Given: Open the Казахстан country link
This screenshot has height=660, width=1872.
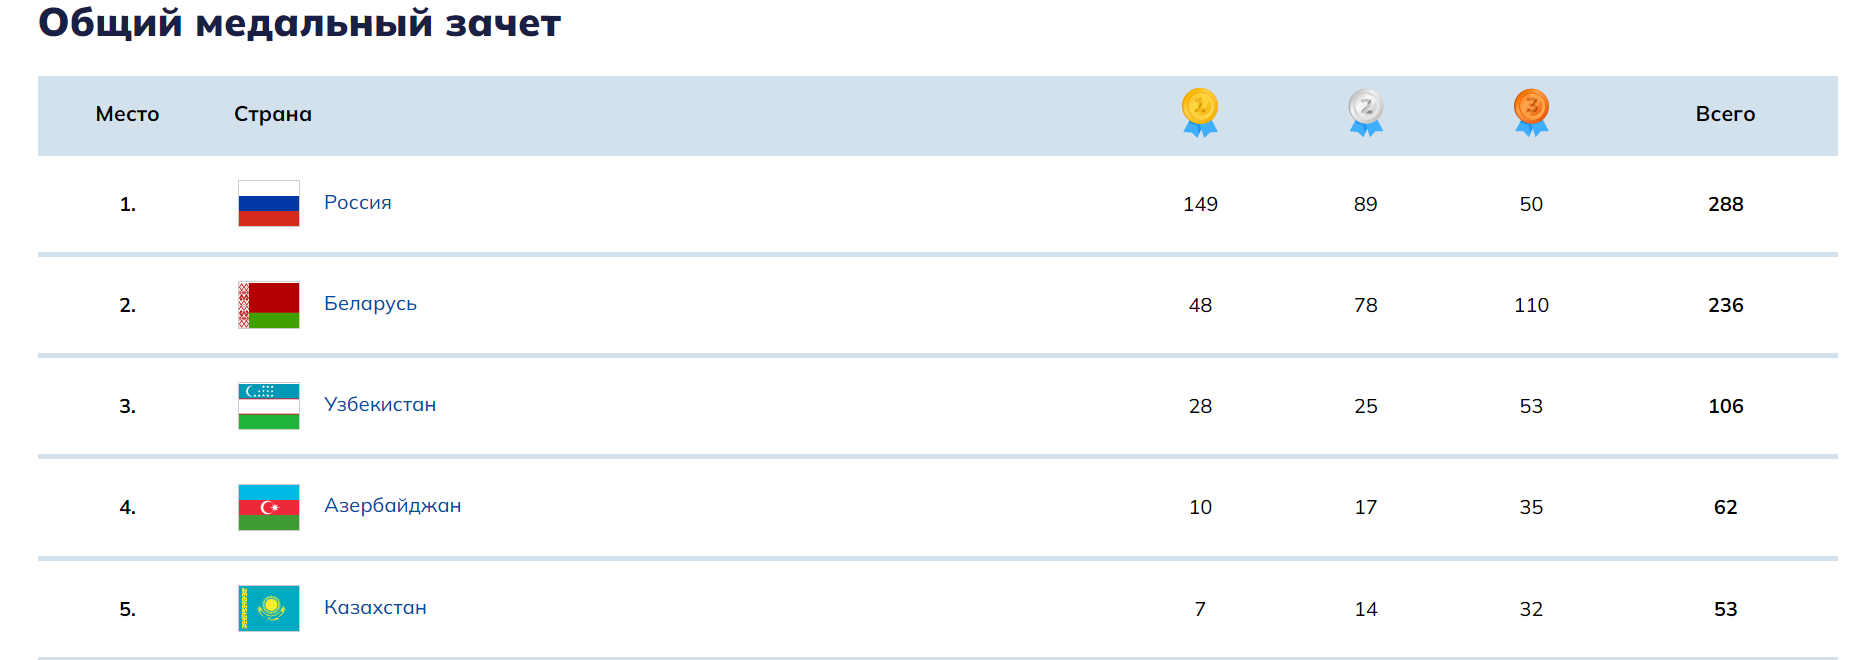Looking at the screenshot, I should [375, 607].
